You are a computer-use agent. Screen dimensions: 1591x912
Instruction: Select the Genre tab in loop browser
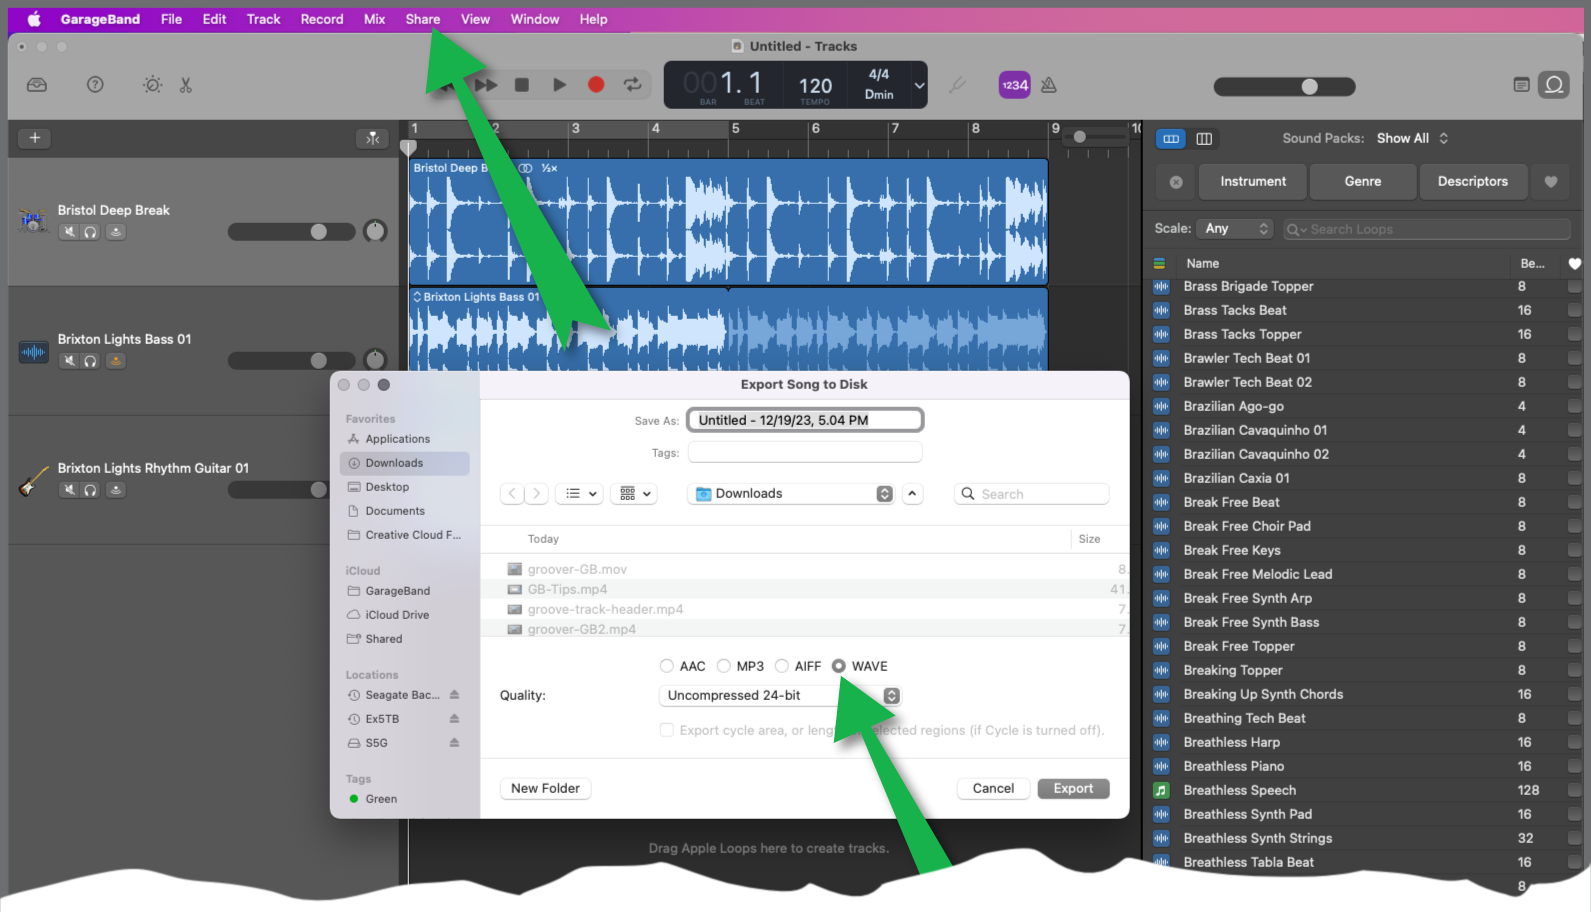1362,181
